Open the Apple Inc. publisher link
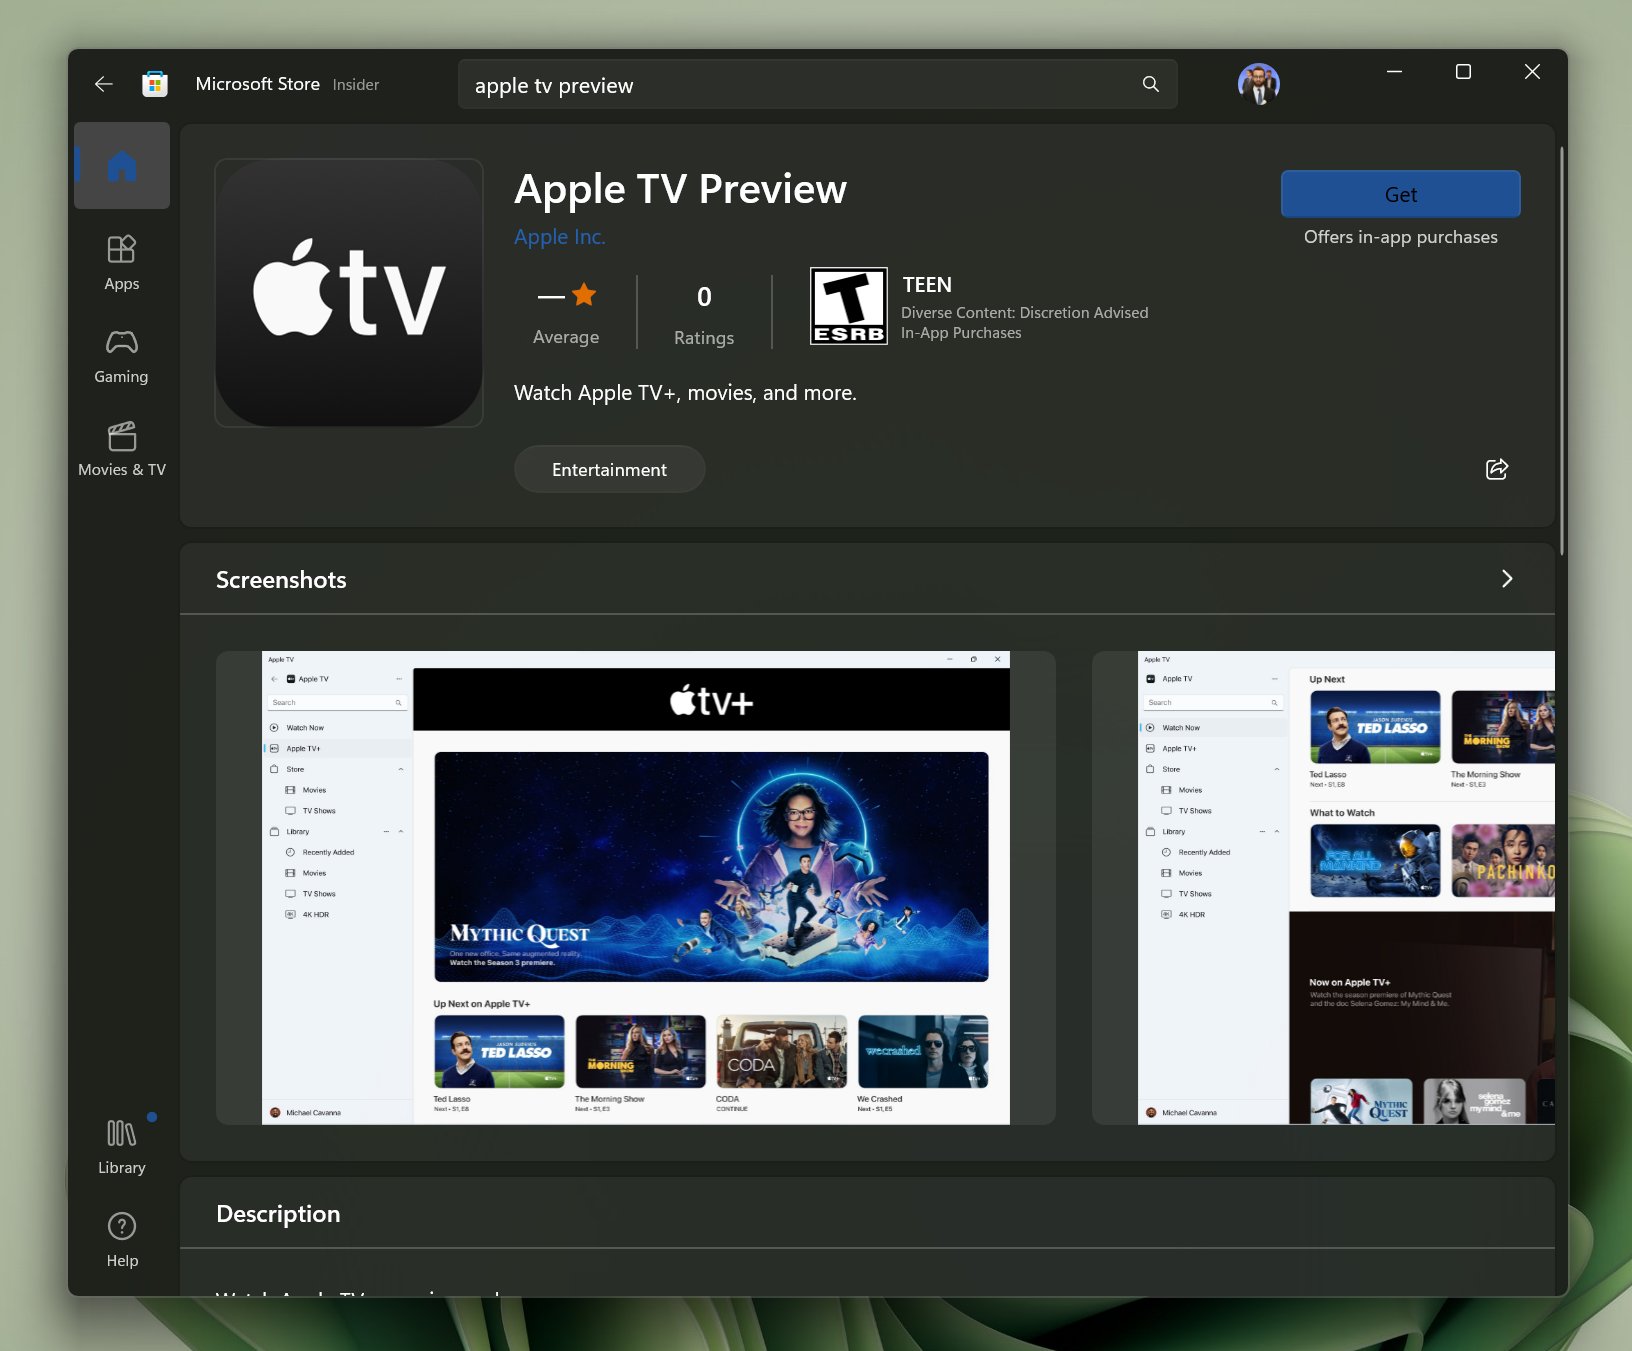 tap(559, 237)
